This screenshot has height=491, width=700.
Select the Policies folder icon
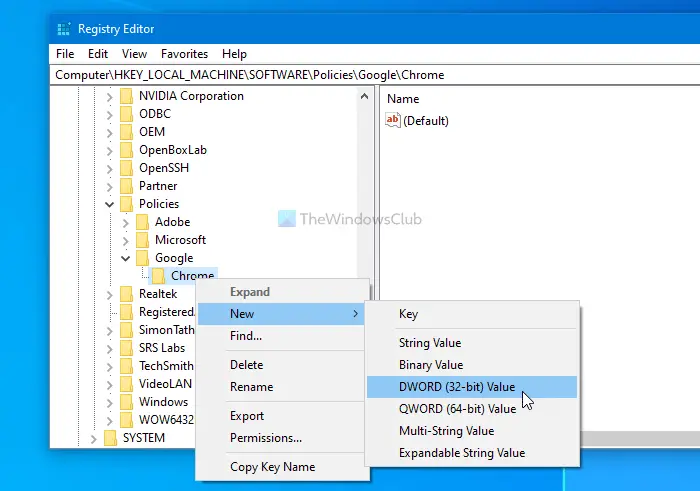(127, 204)
